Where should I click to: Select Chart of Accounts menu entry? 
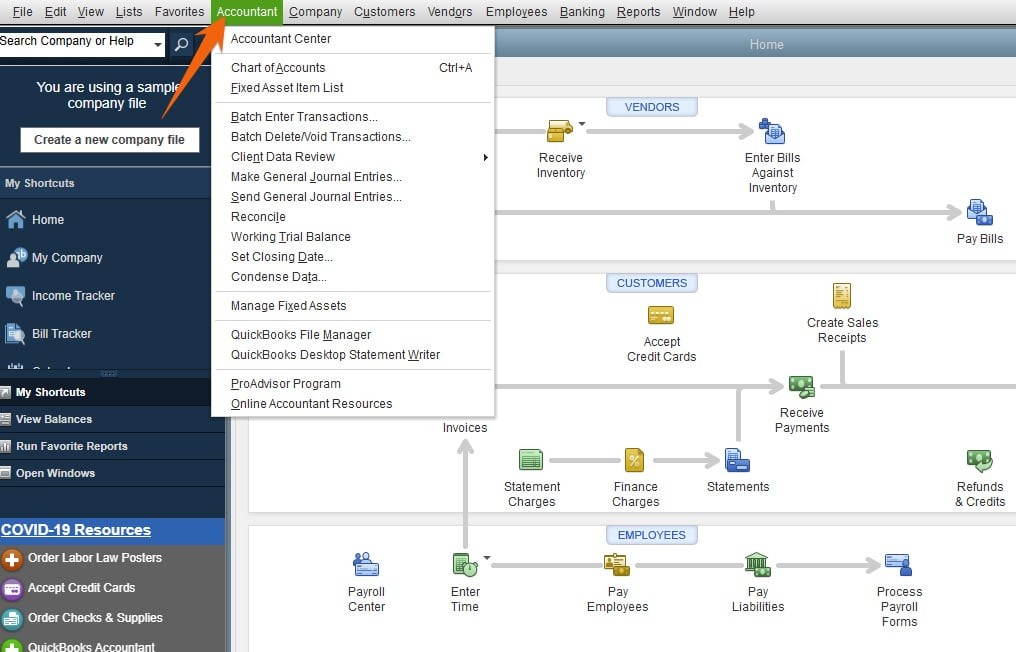pyautogui.click(x=278, y=68)
